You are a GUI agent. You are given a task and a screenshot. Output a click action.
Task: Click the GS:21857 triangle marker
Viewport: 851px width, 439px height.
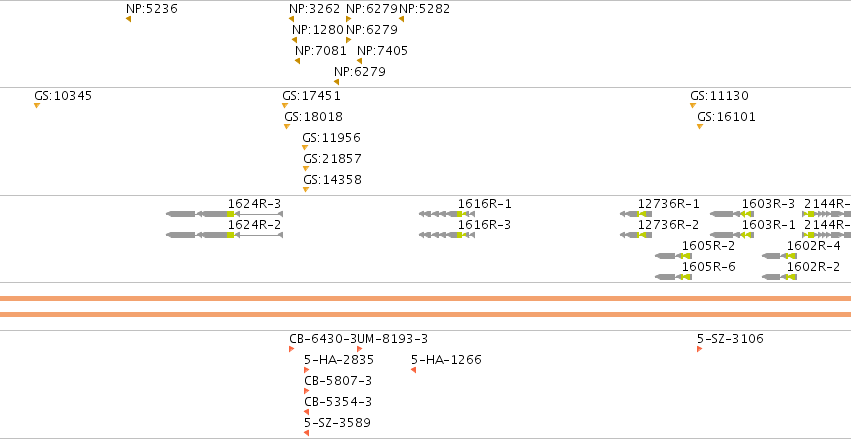click(x=306, y=169)
